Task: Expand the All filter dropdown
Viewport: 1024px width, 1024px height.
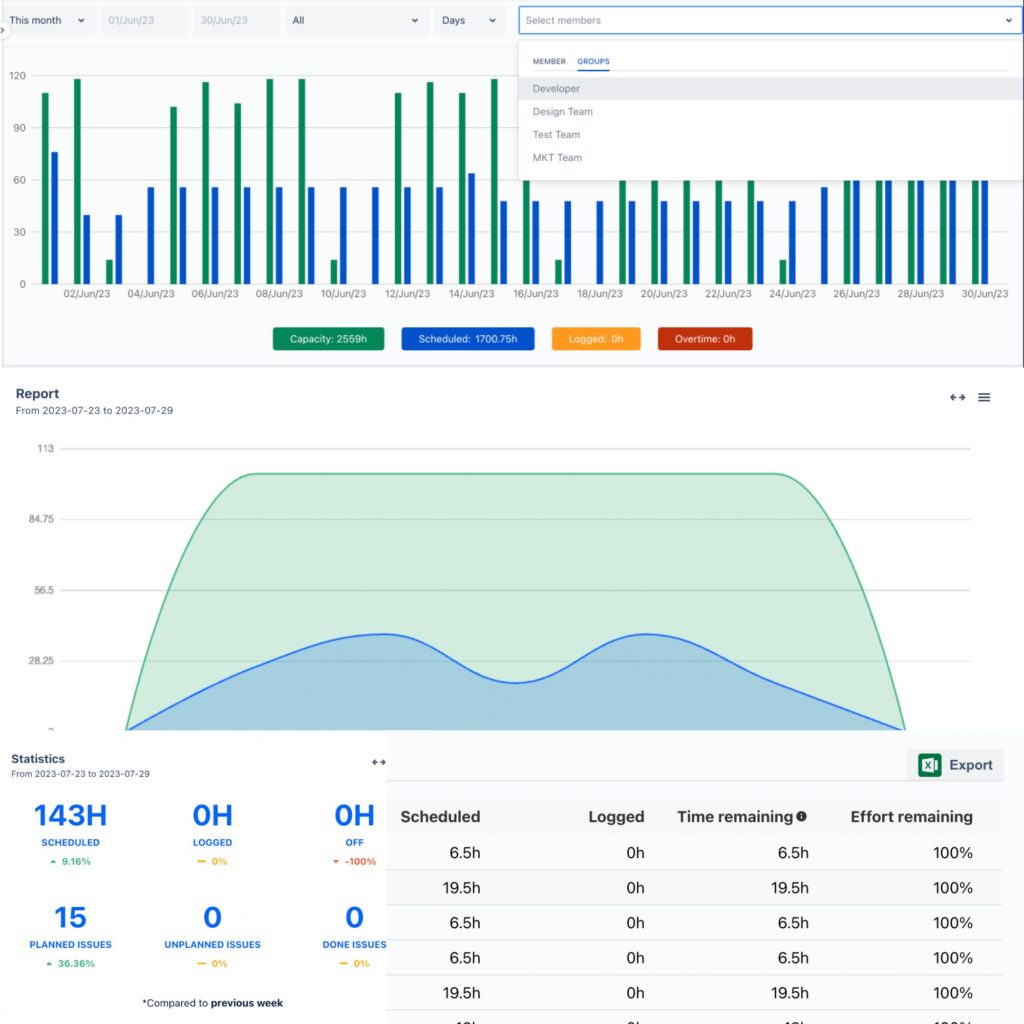Action: [x=356, y=19]
